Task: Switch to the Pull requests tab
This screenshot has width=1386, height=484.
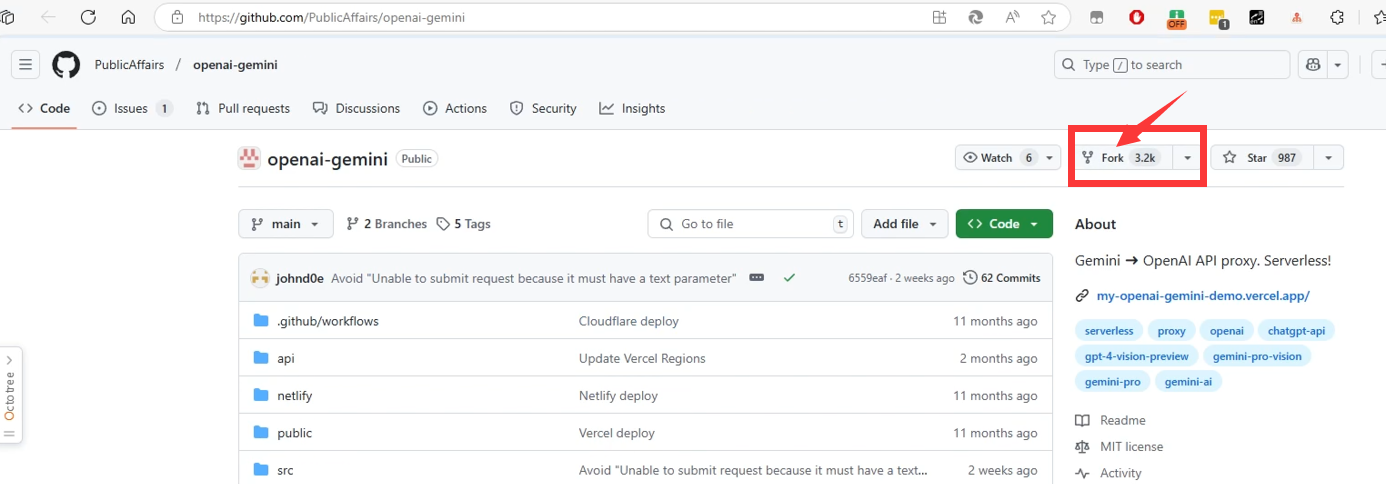Action: click(x=243, y=108)
